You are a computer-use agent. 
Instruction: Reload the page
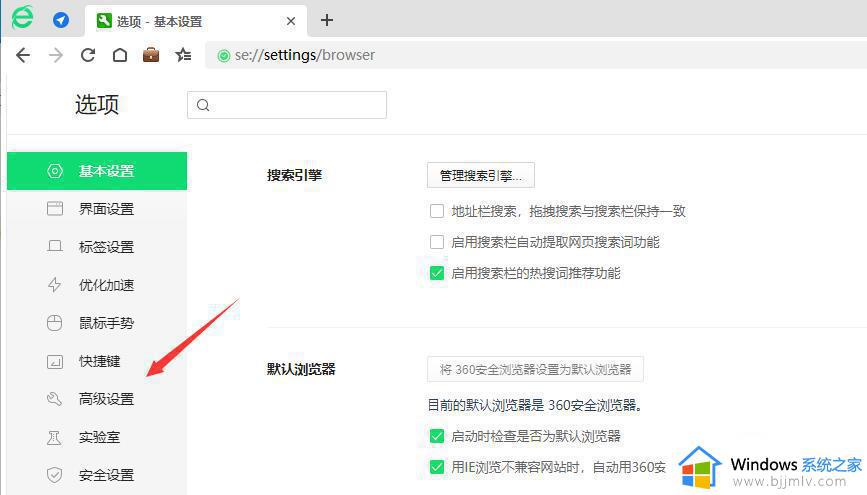tap(88, 55)
